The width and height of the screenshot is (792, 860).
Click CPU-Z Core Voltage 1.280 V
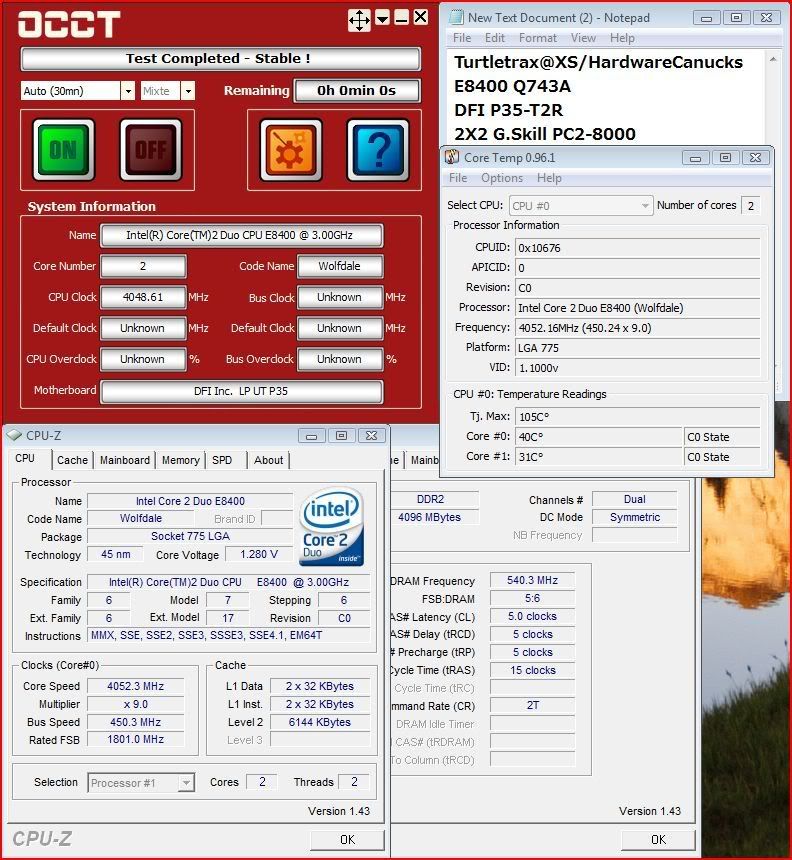259,555
